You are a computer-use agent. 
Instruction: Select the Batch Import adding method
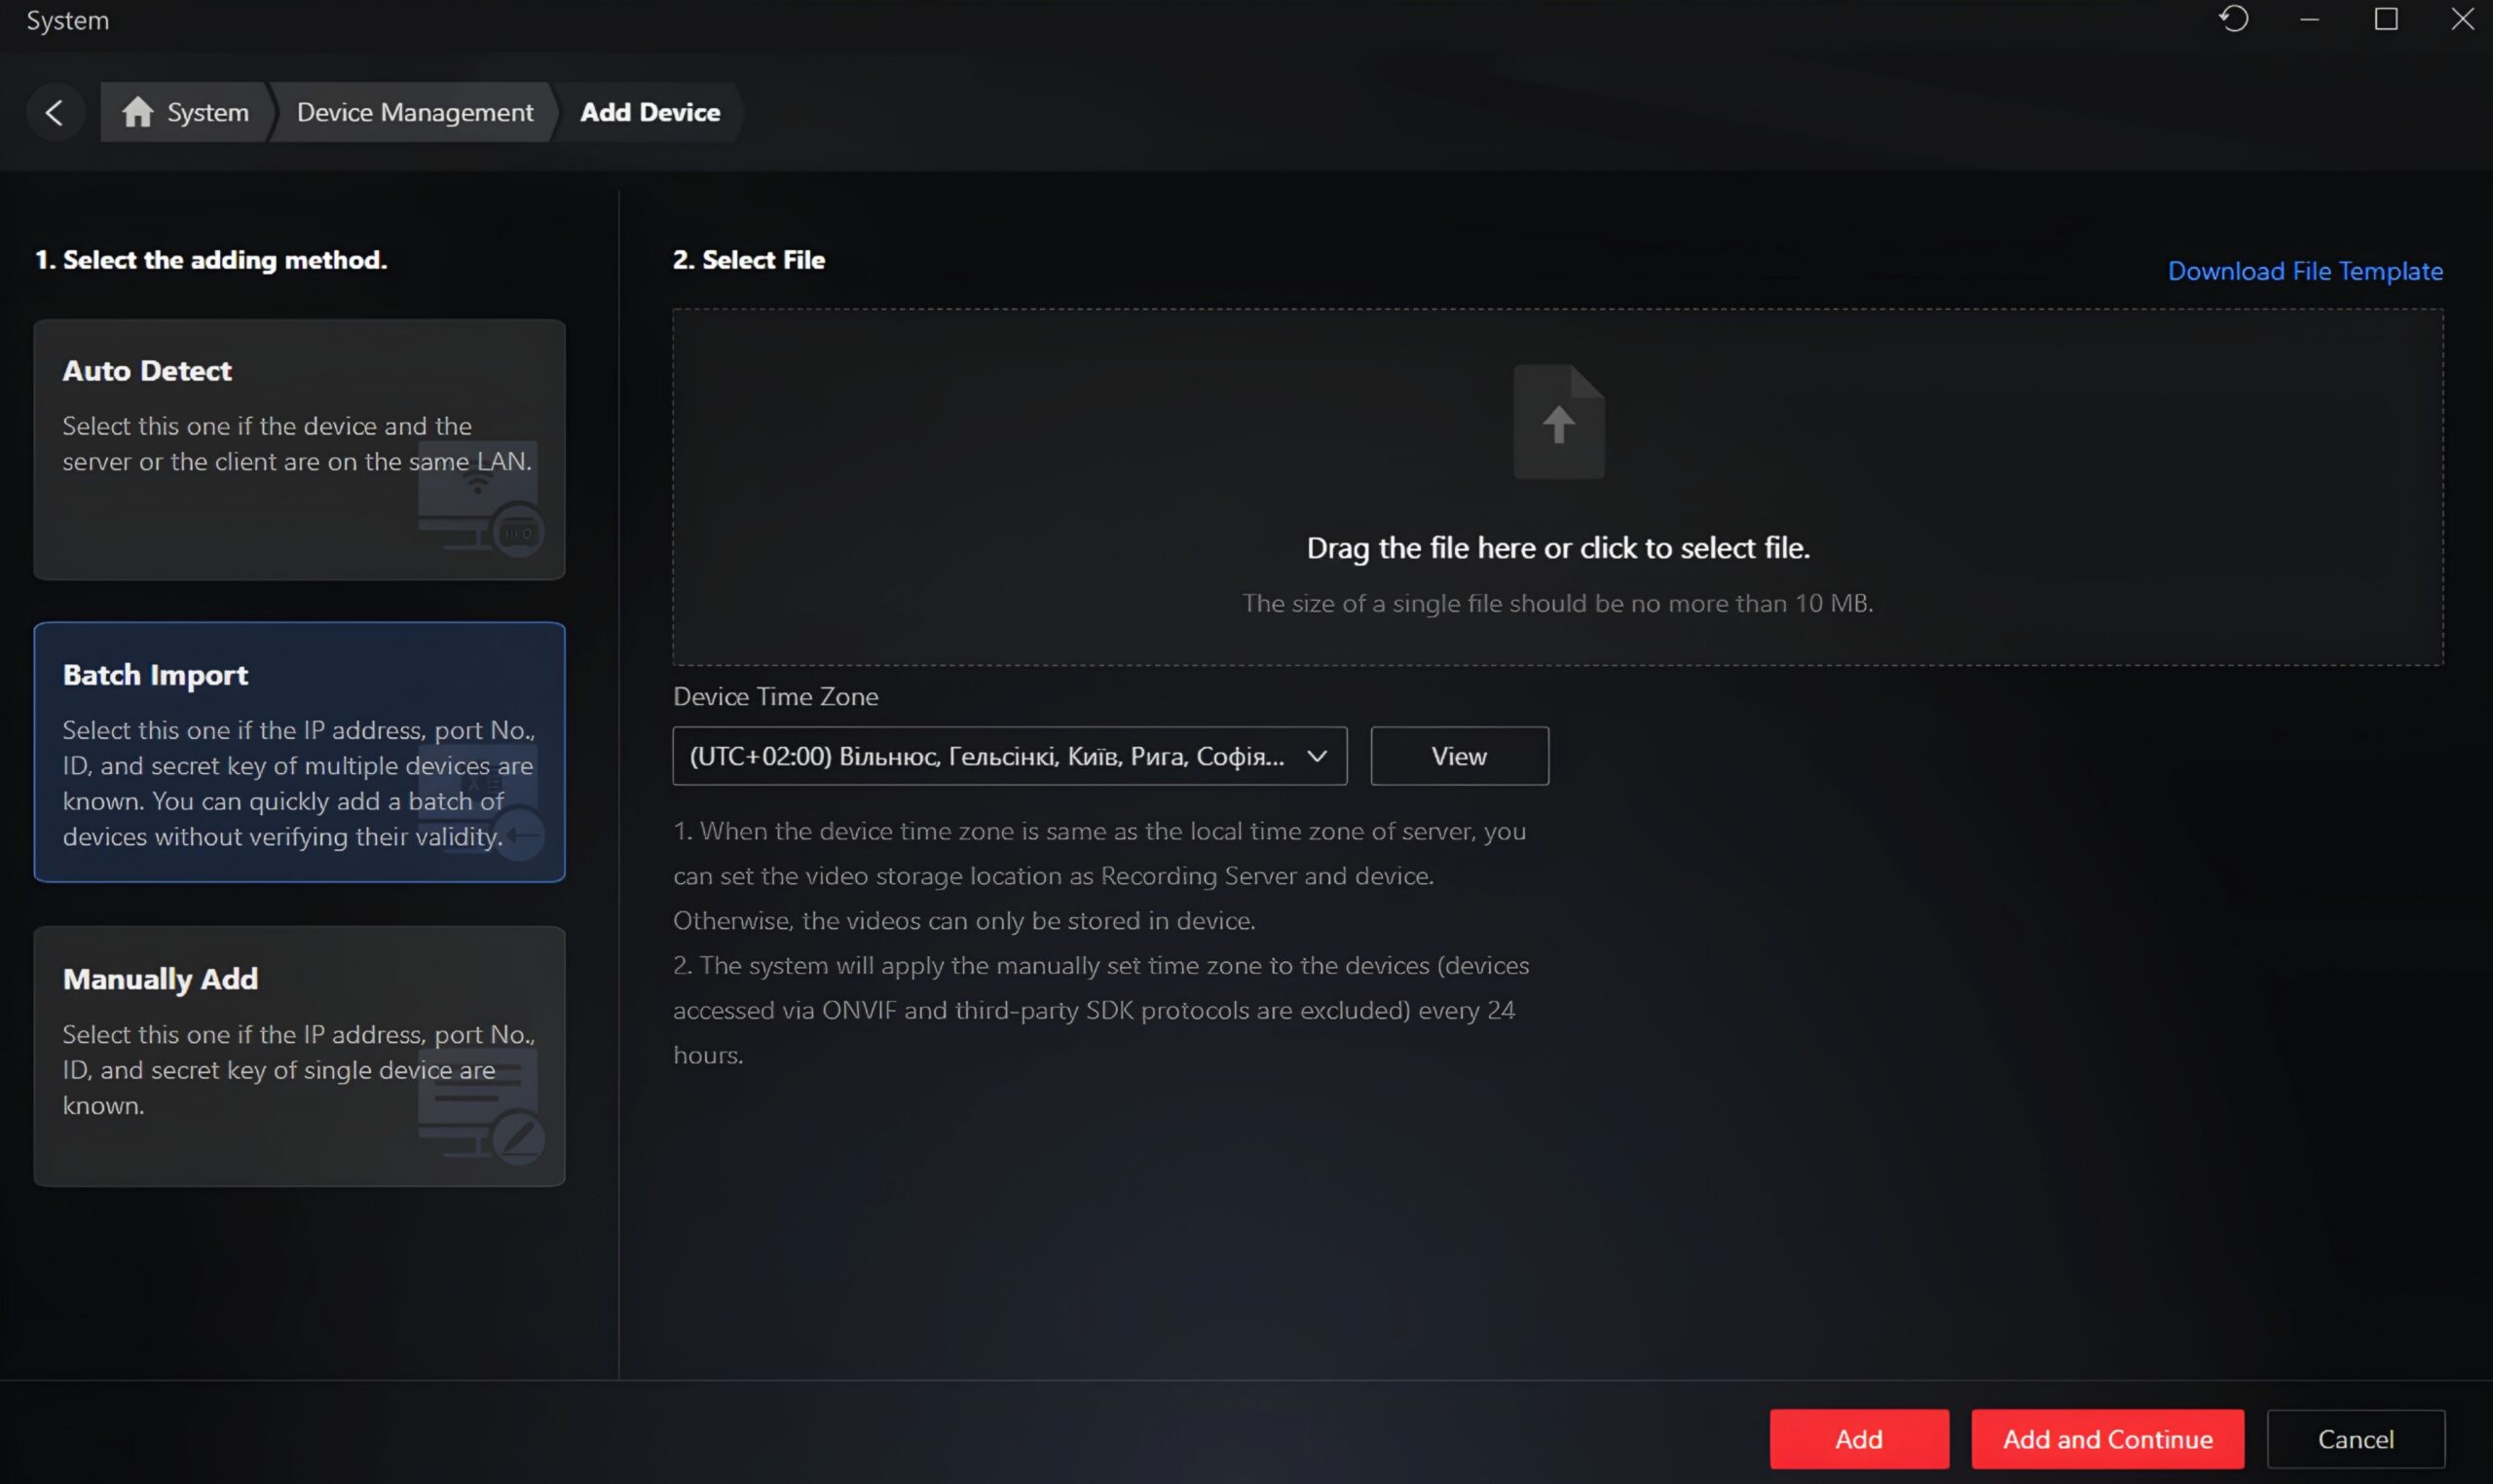[x=299, y=752]
